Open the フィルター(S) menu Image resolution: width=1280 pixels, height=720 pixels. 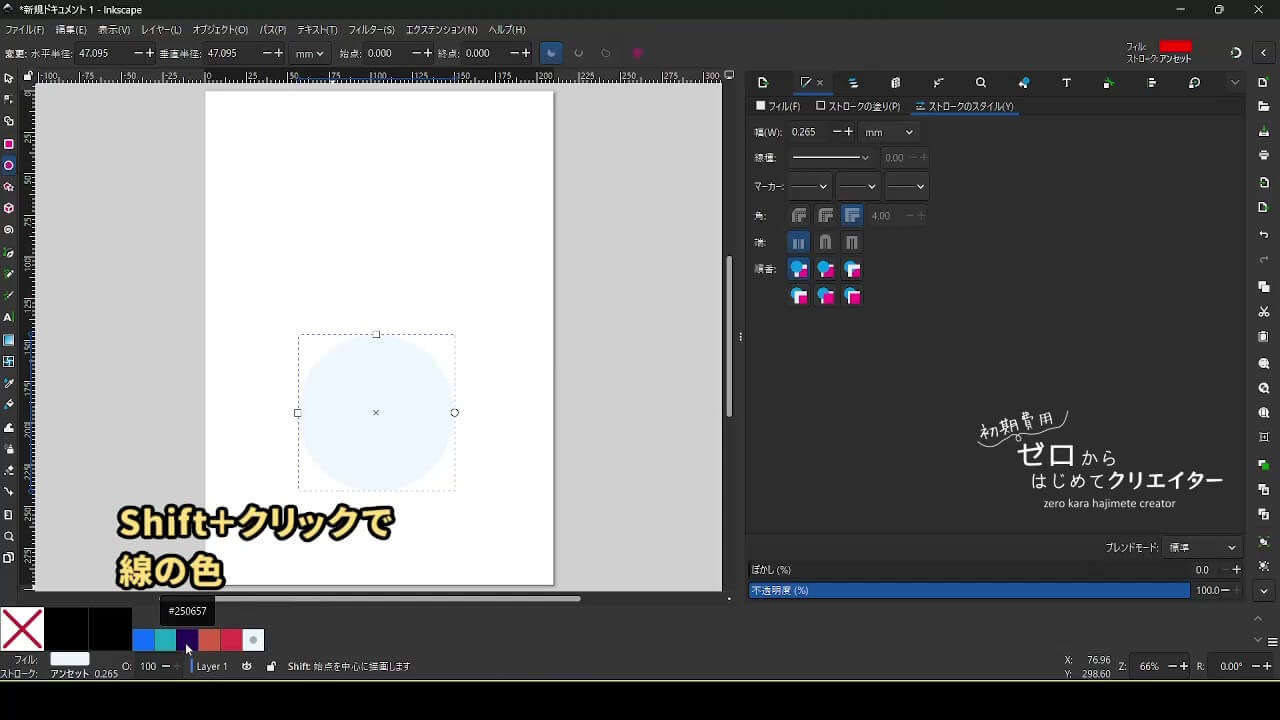371,30
